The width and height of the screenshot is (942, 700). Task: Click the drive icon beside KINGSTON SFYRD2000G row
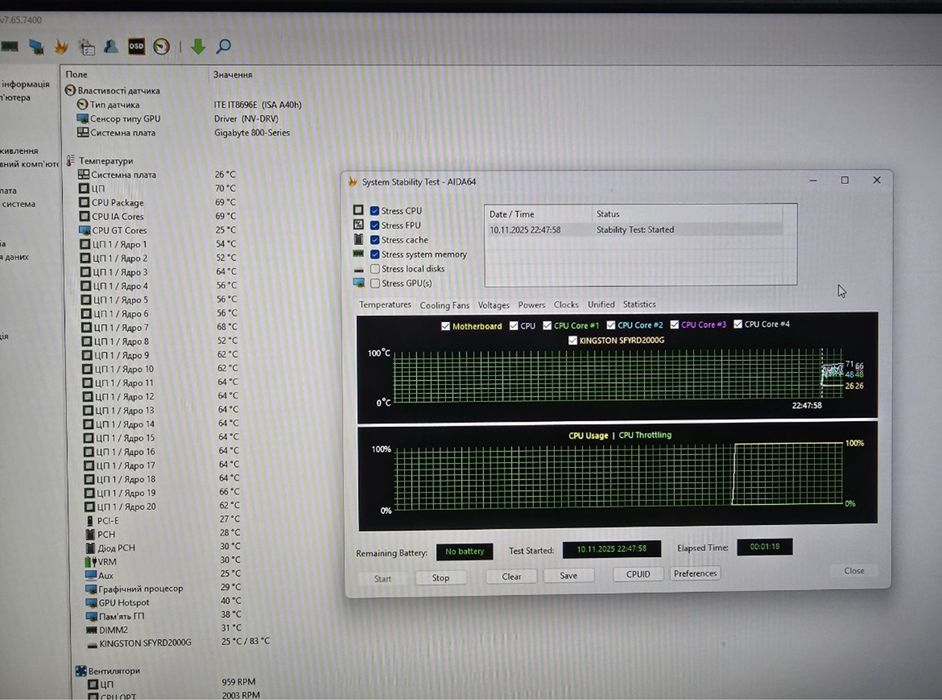click(x=92, y=645)
